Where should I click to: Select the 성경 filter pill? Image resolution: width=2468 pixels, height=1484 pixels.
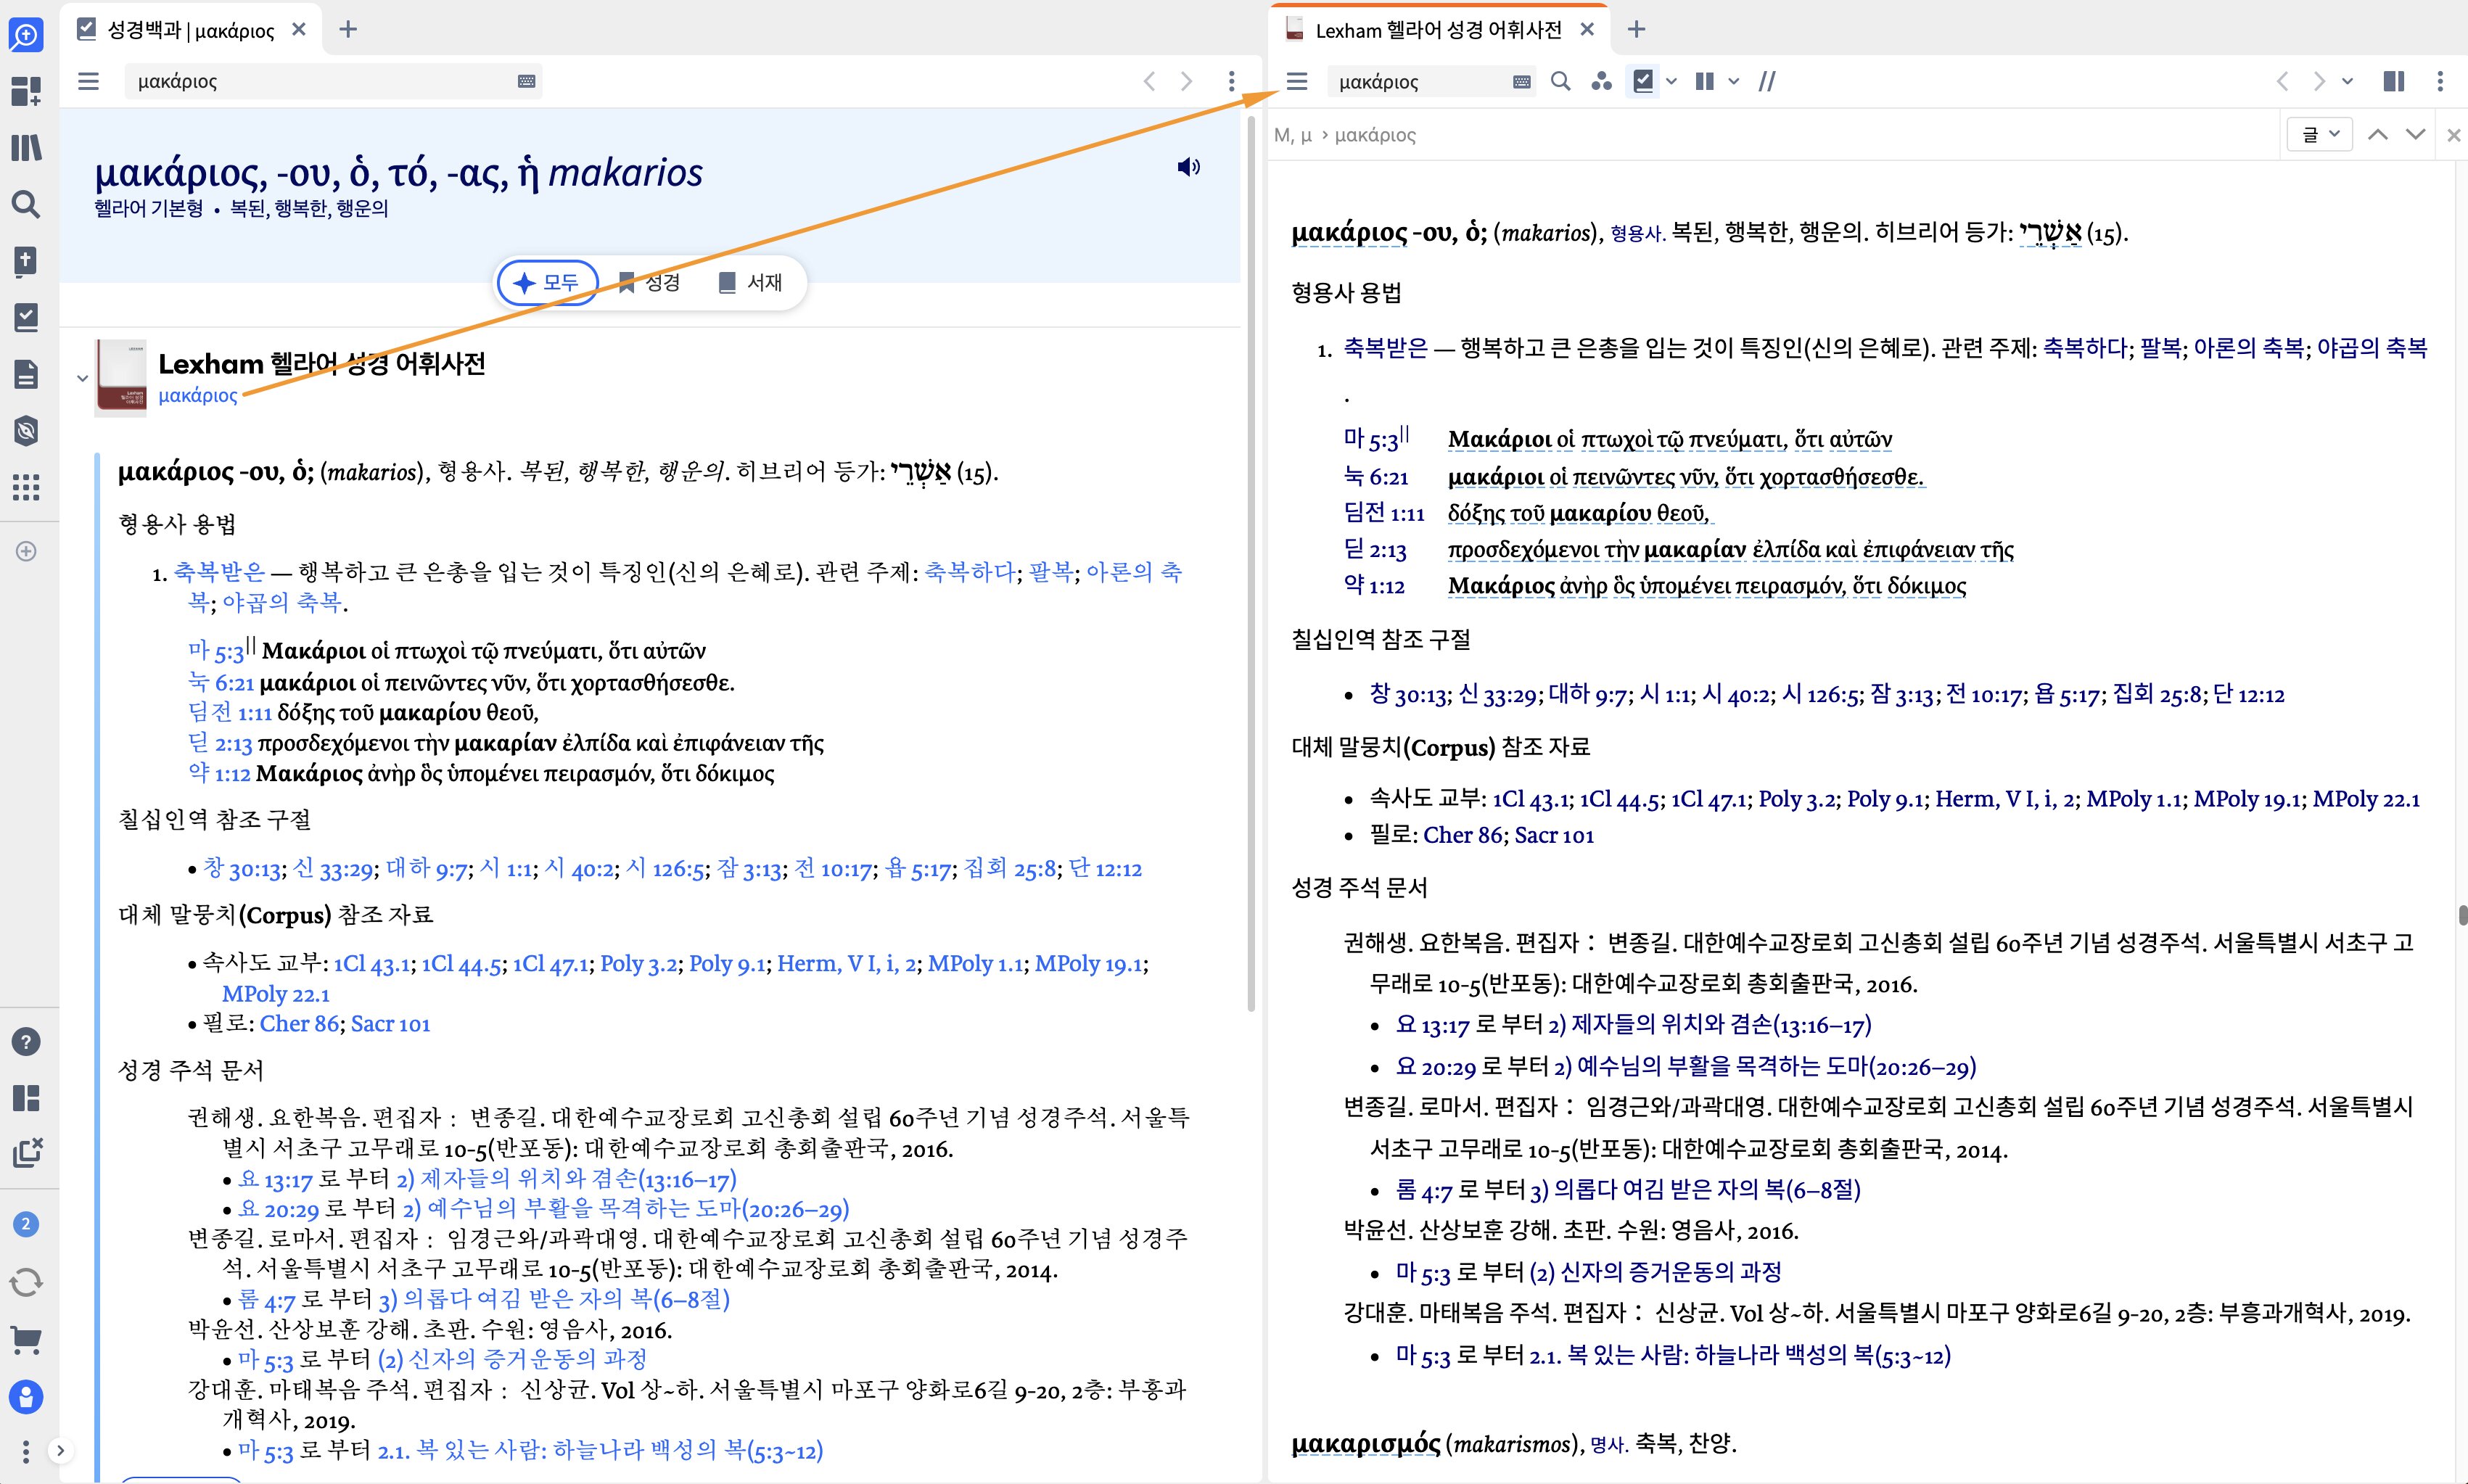pyautogui.click(x=649, y=283)
